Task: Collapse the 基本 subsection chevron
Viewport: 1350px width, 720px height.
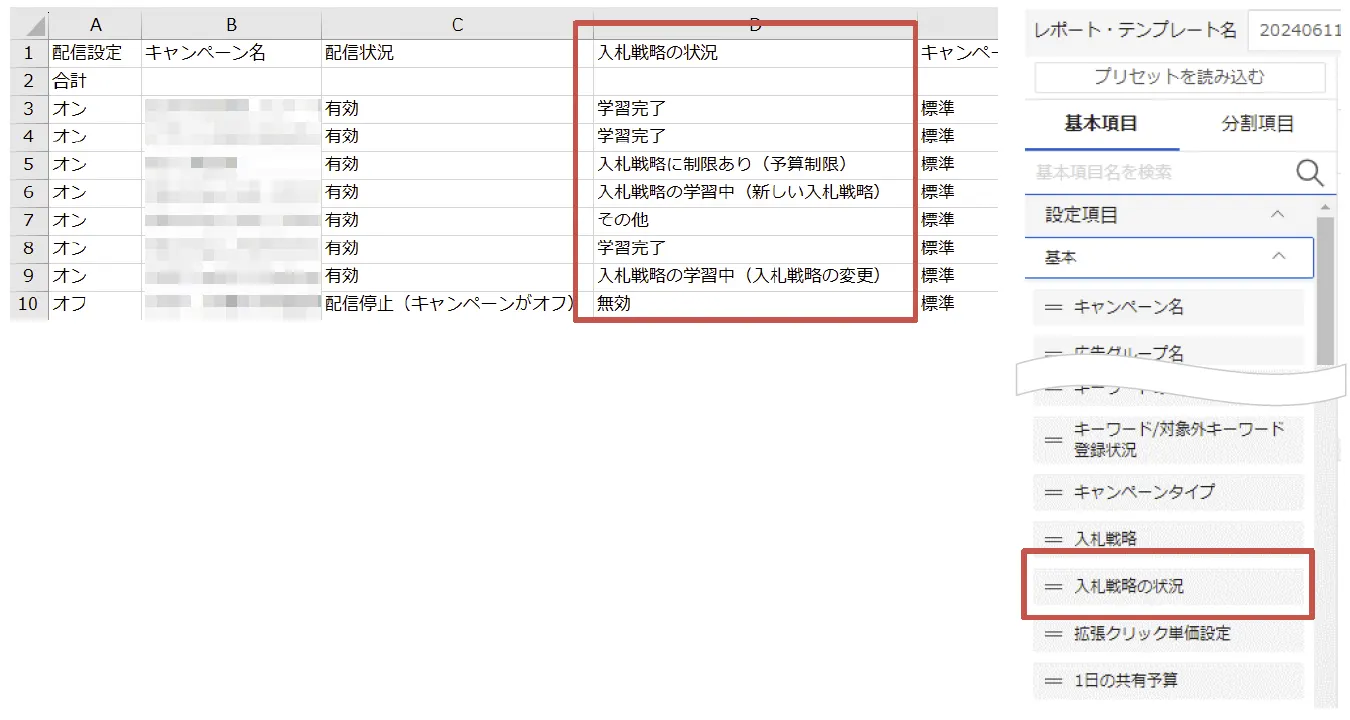Action: 1278,257
